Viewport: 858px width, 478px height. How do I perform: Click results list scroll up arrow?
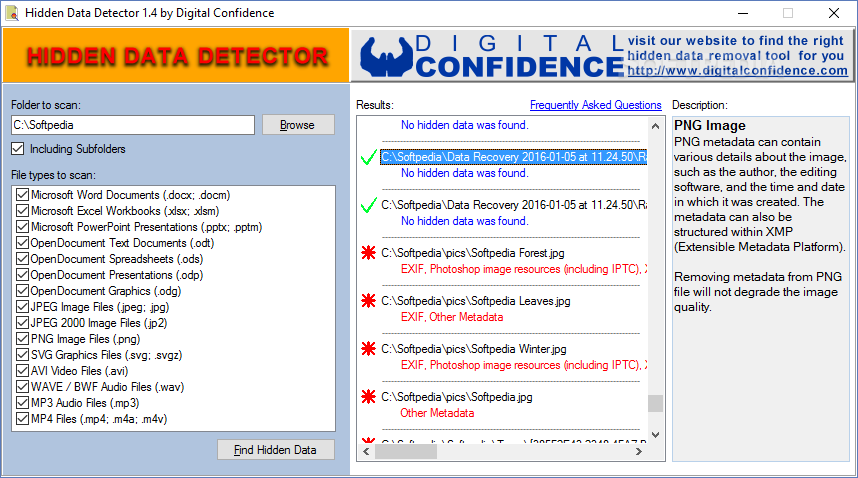(656, 126)
